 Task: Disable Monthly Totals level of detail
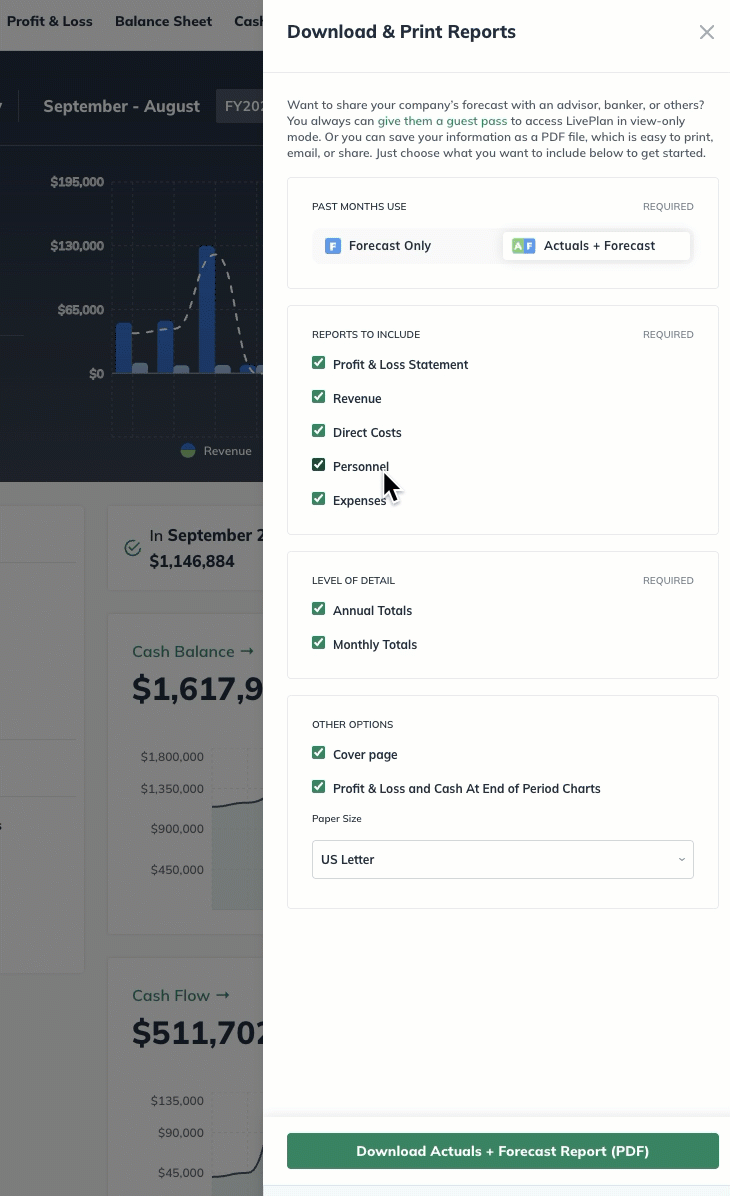pyautogui.click(x=319, y=644)
